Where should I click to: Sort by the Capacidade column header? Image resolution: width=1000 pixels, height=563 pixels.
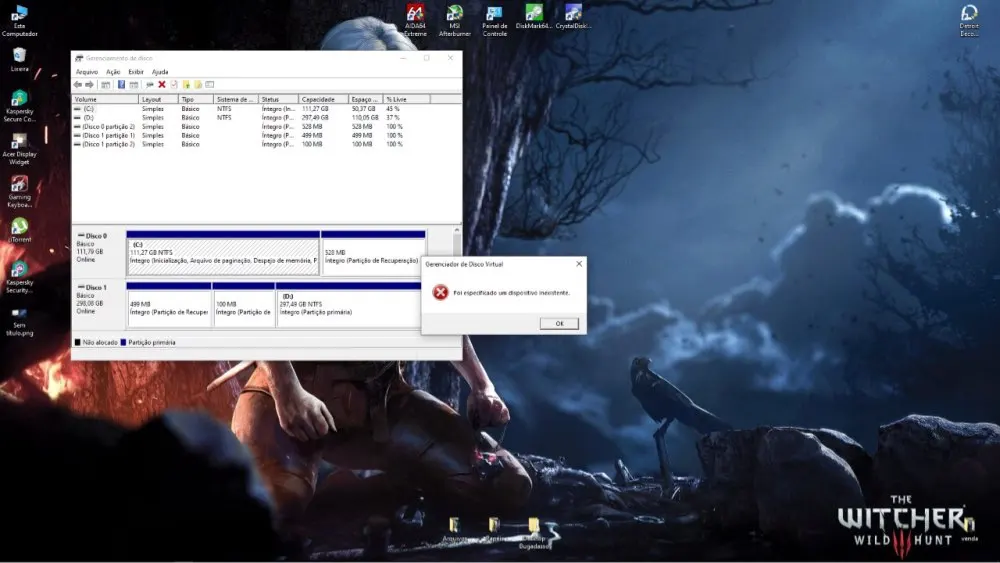[x=324, y=99]
